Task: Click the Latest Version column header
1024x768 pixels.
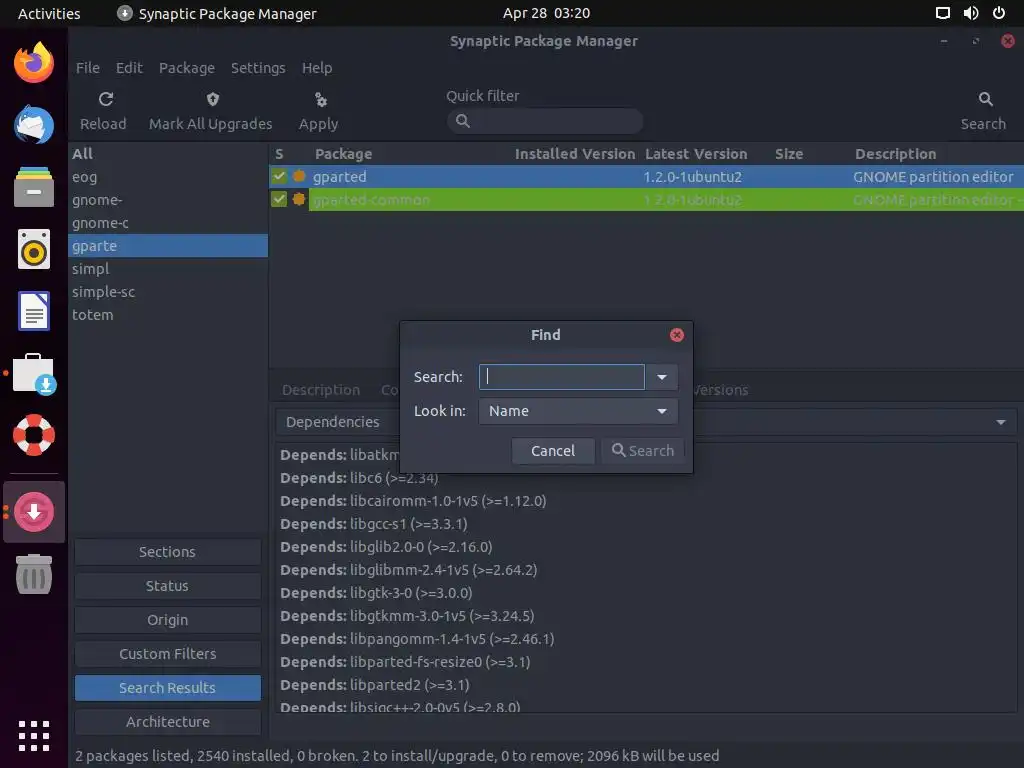Action: (x=696, y=154)
